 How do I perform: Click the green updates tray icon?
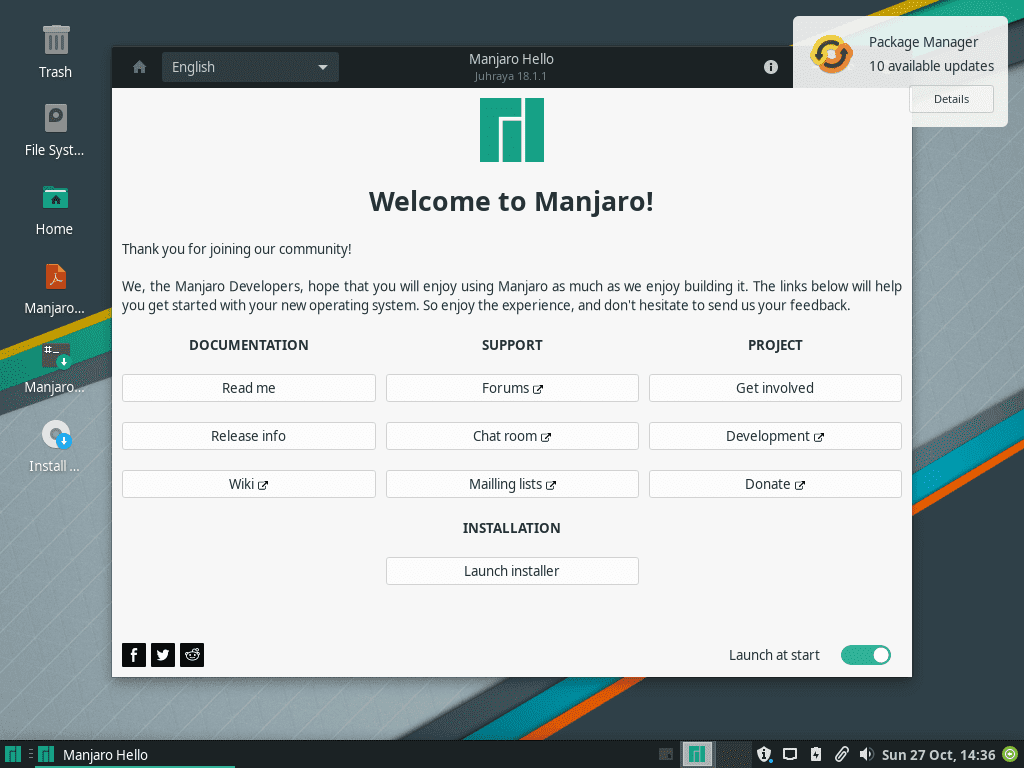click(x=1008, y=754)
